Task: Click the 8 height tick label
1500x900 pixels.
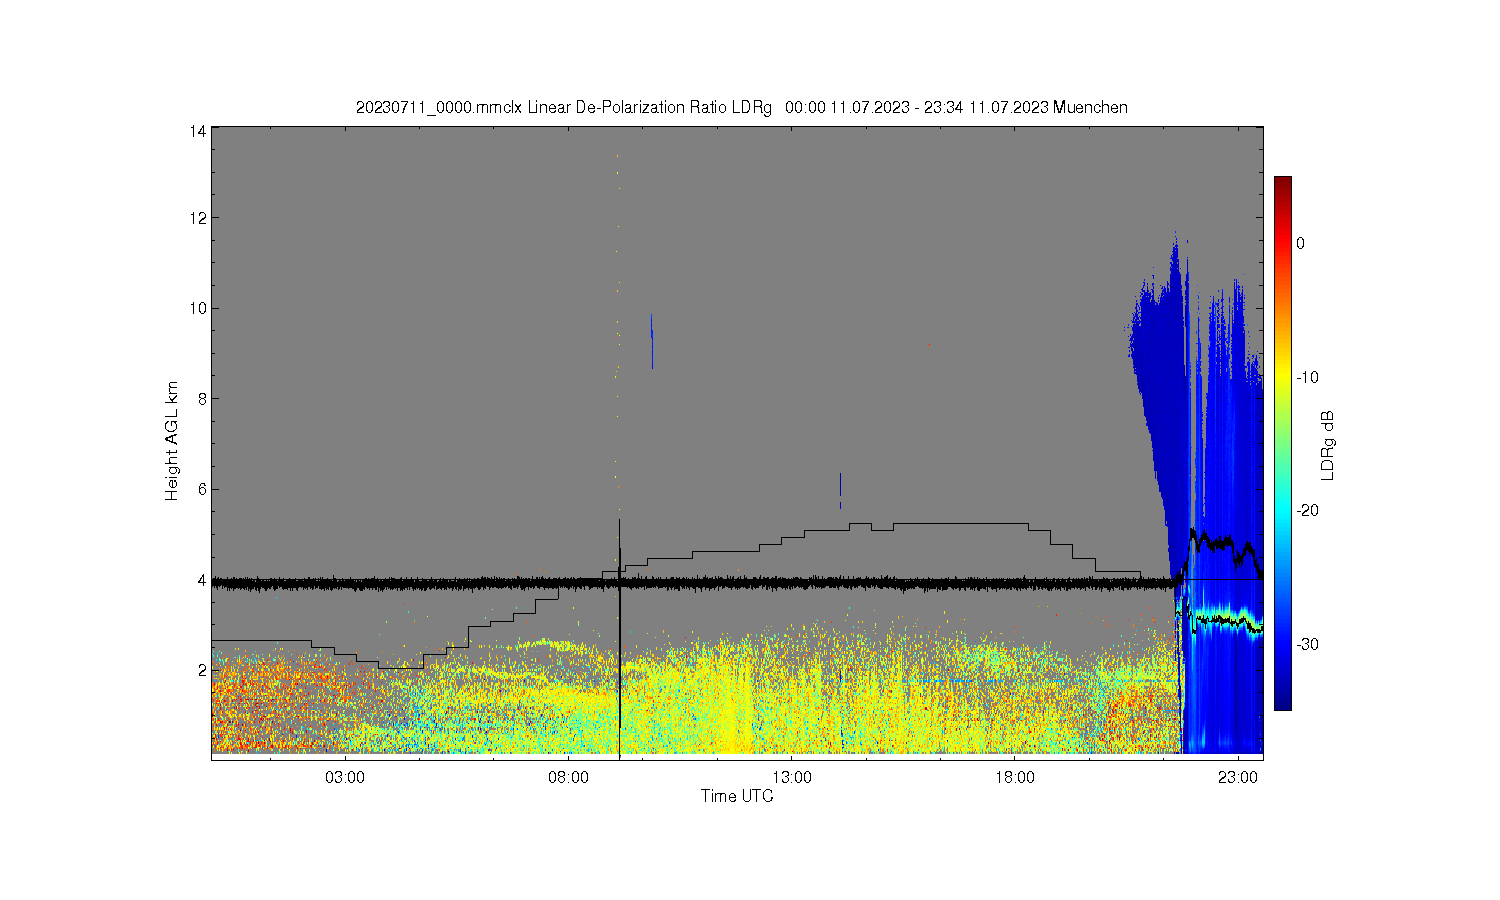Action: pyautogui.click(x=202, y=398)
